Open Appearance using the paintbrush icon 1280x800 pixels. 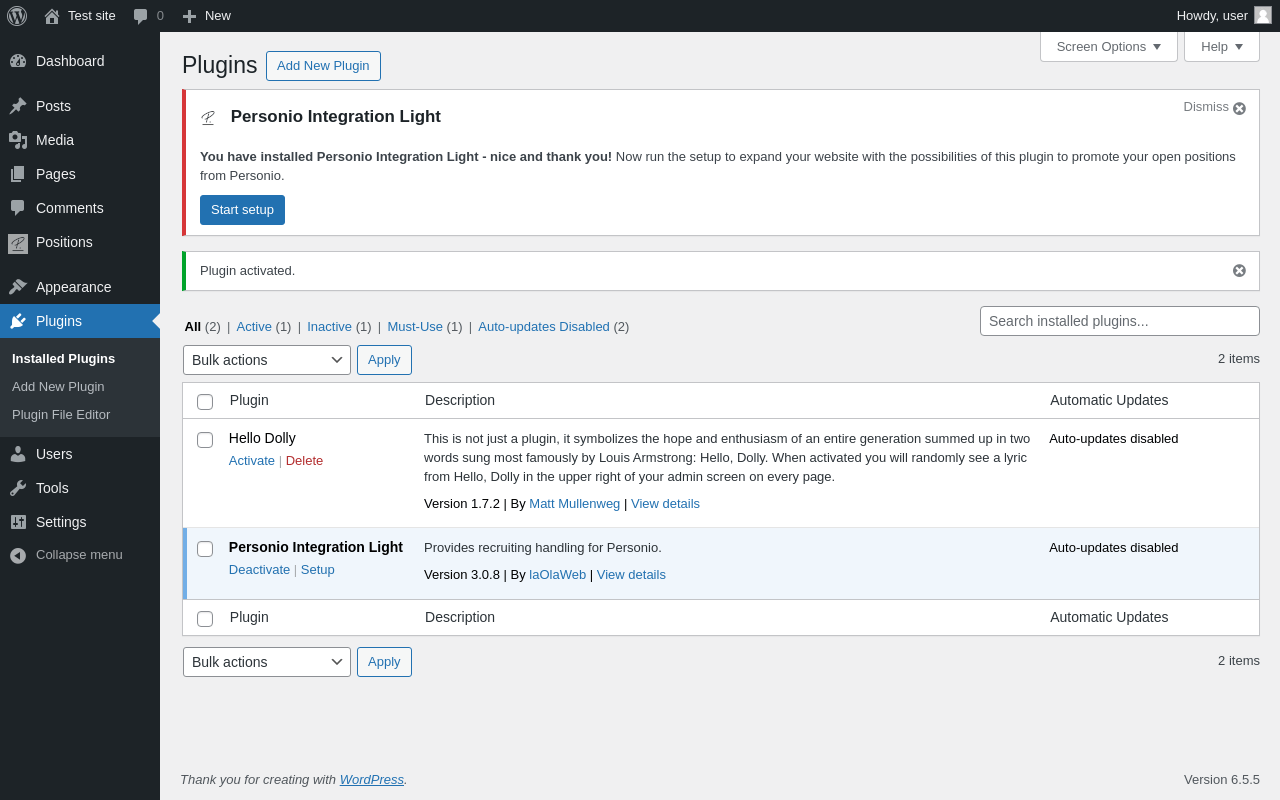tap(18, 287)
